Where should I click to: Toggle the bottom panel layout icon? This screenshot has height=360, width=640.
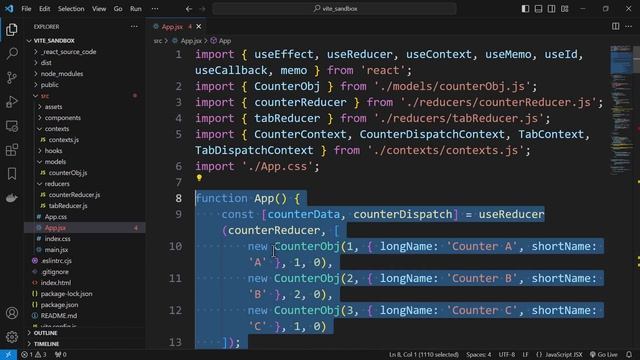pyautogui.click(x=538, y=9)
